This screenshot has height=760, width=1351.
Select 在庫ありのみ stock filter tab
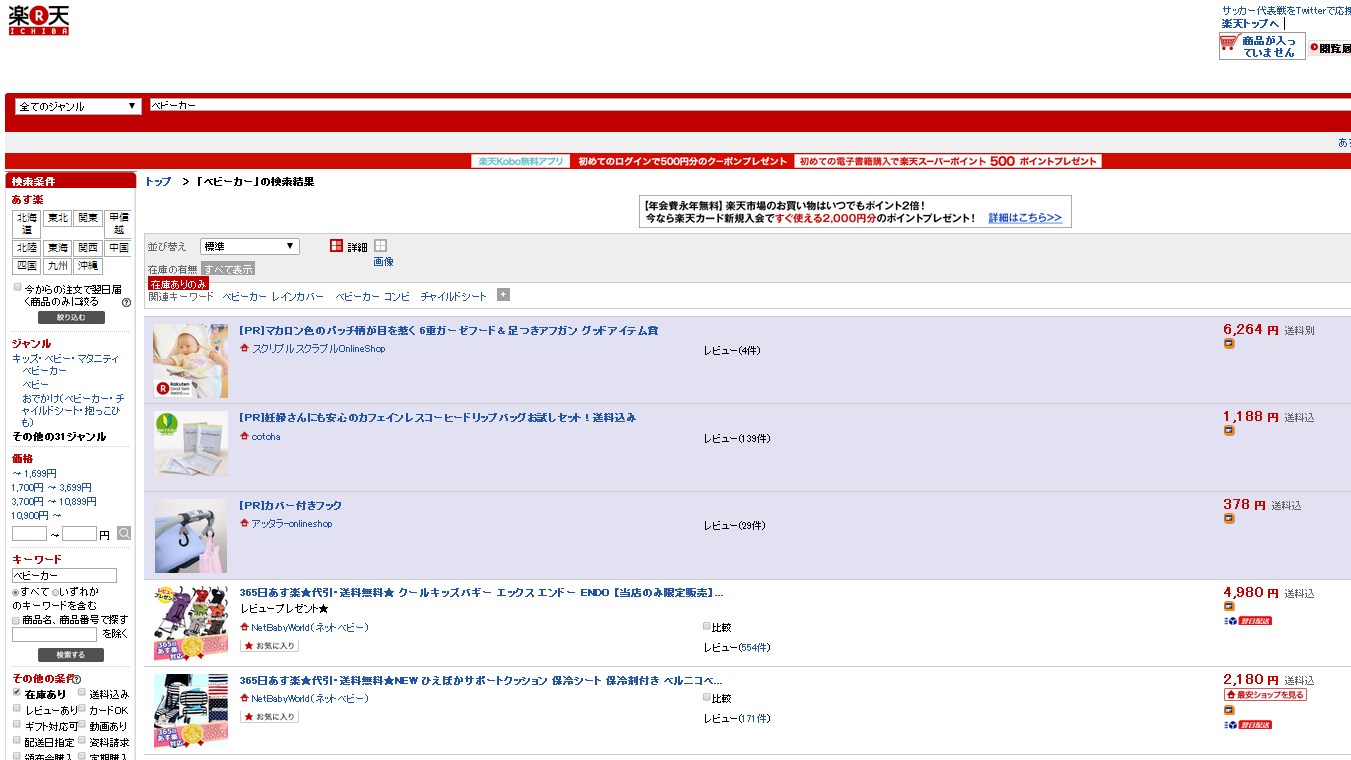pyautogui.click(x=178, y=284)
